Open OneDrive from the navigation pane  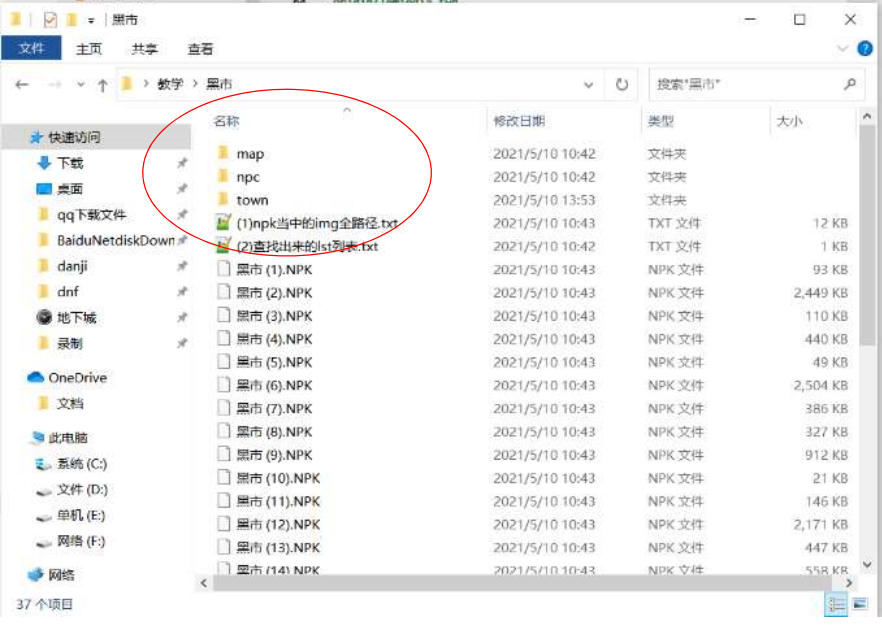pos(77,377)
